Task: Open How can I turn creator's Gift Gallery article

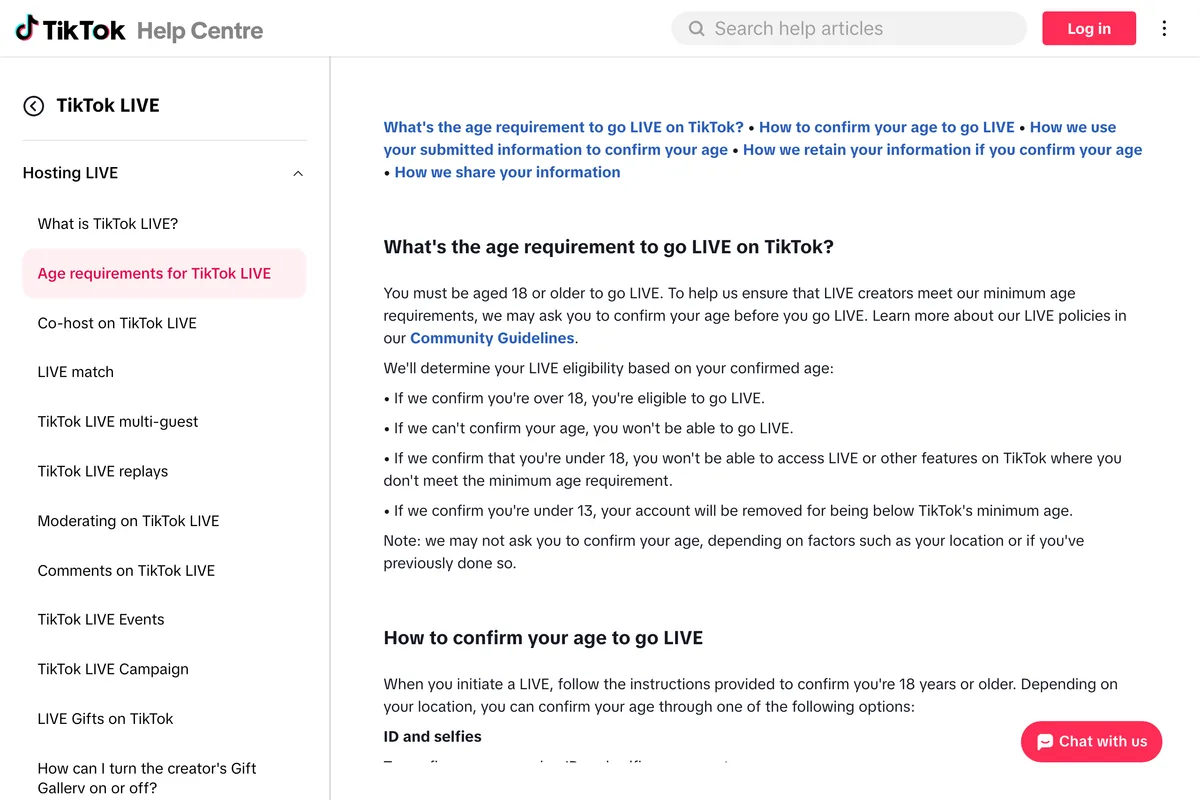Action: click(x=147, y=778)
